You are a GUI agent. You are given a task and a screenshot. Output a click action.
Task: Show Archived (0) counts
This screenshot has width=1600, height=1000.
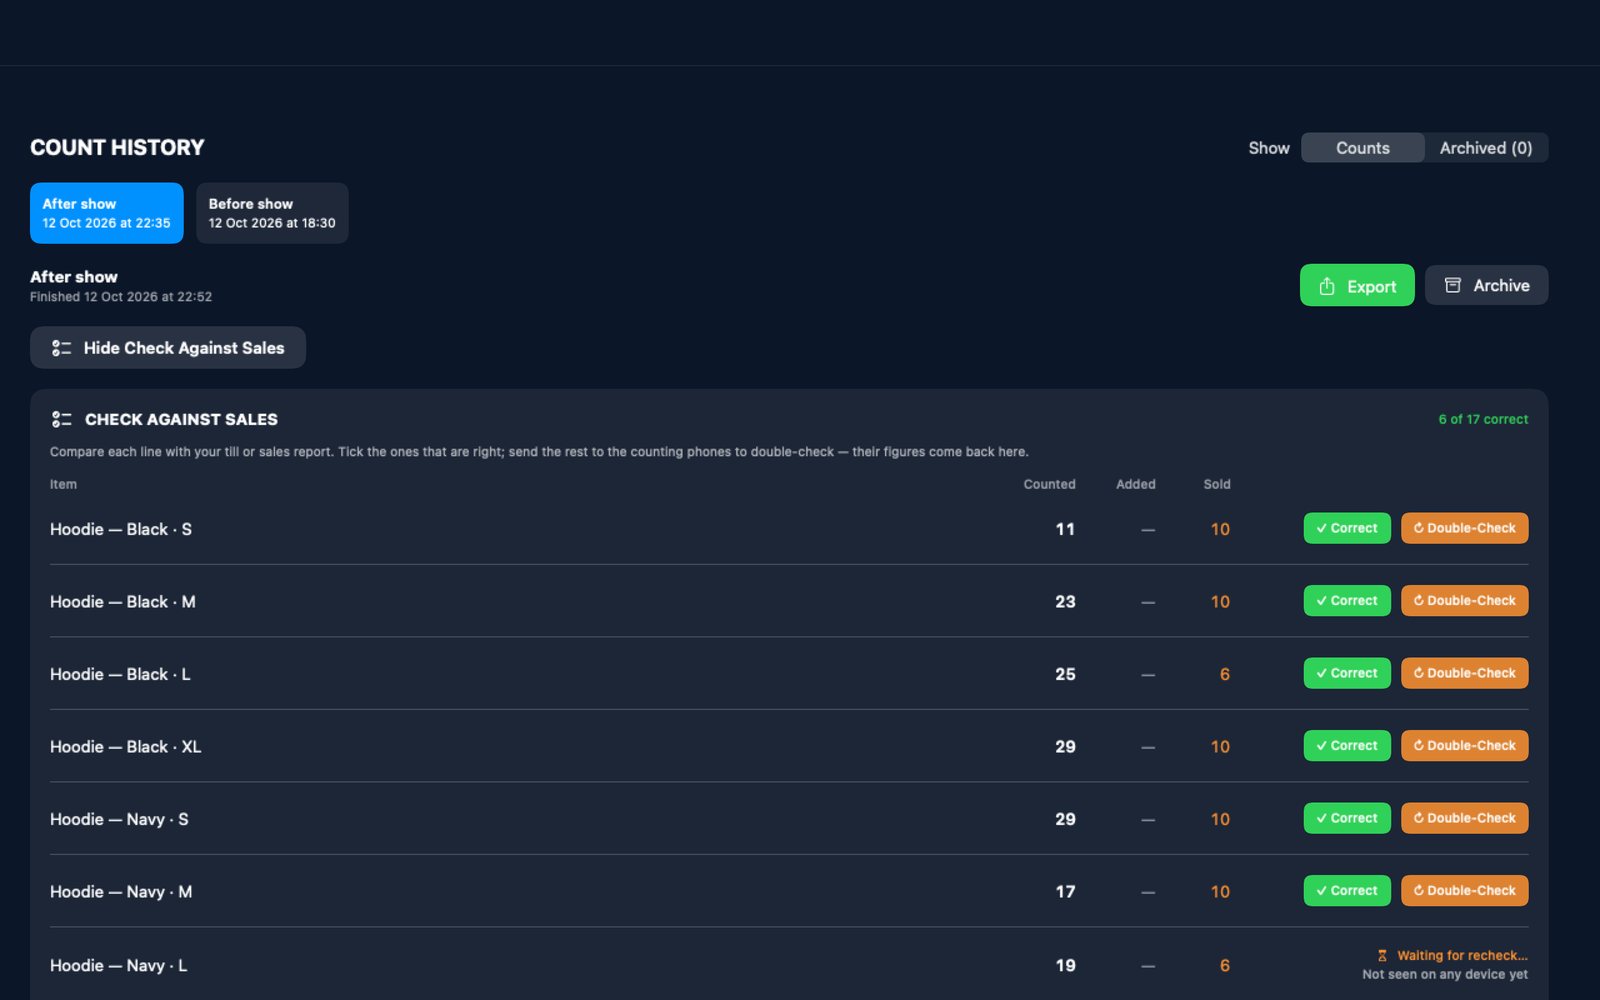click(x=1486, y=148)
